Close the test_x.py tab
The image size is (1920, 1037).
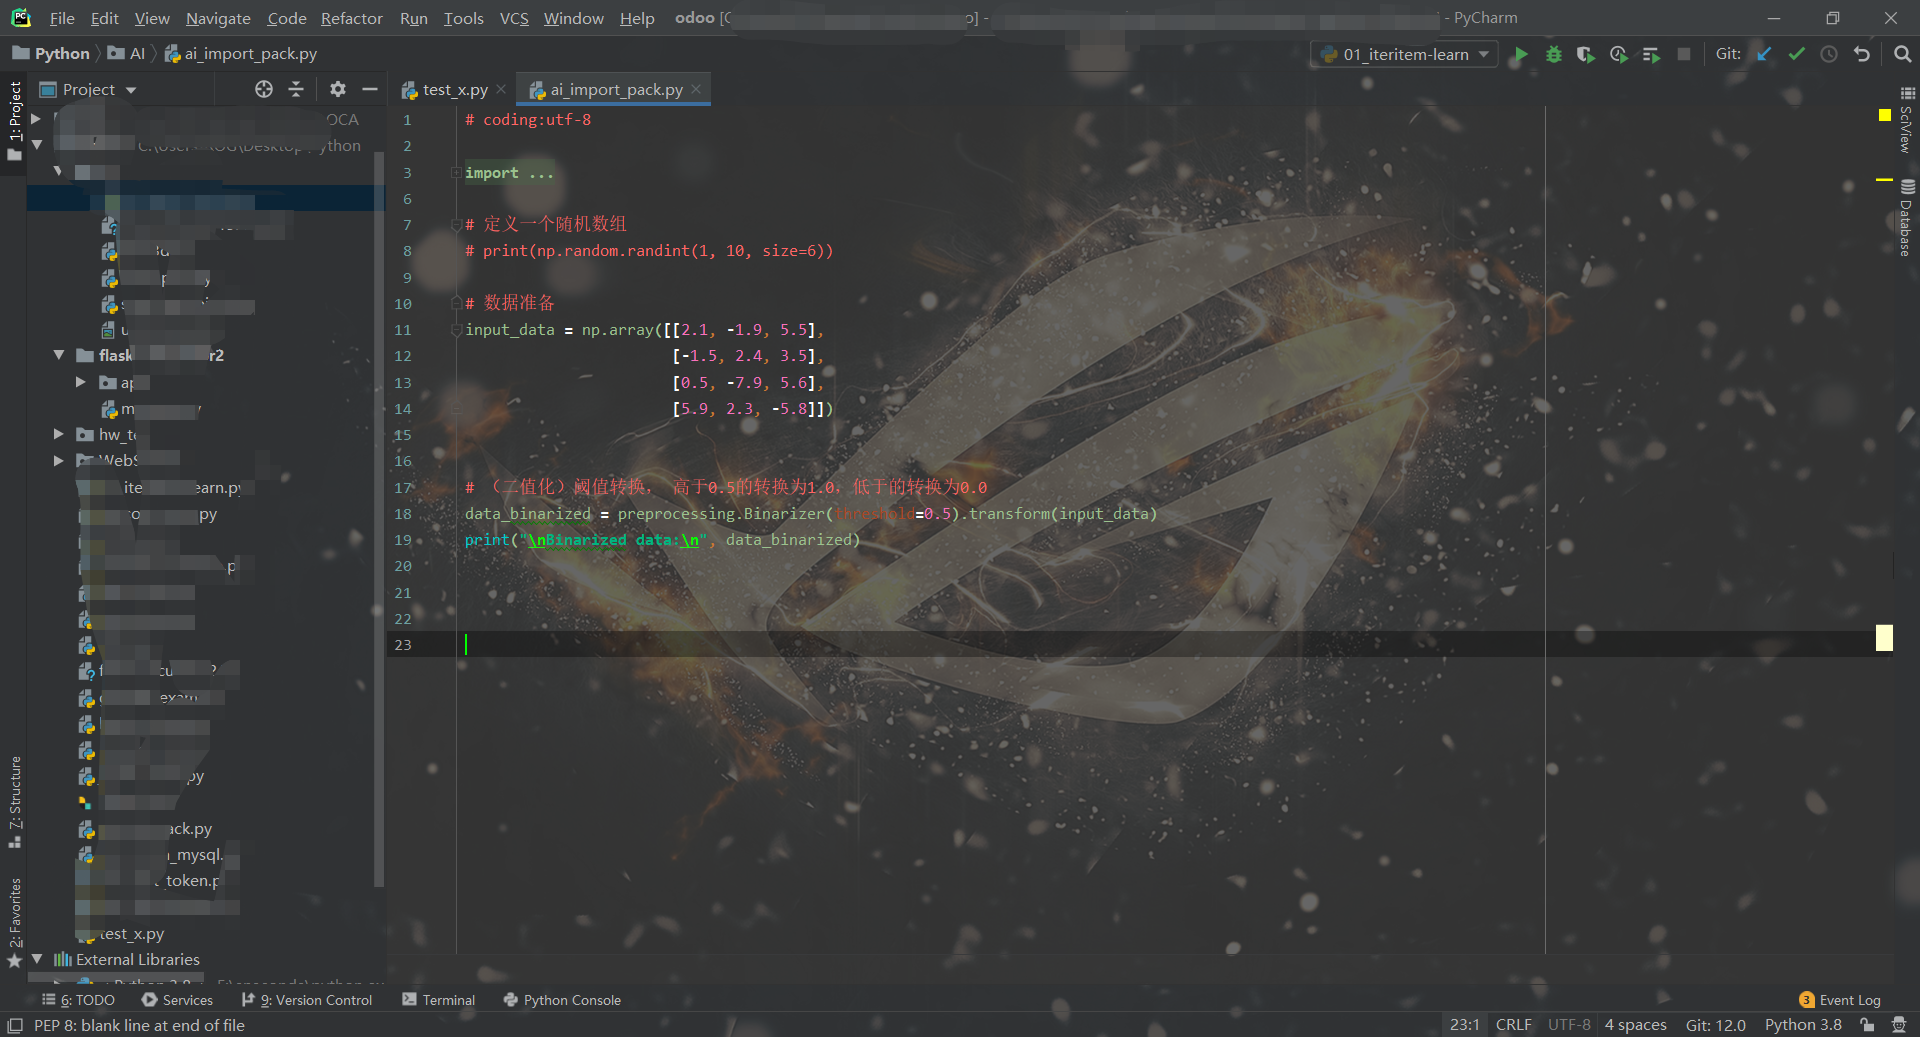501,89
